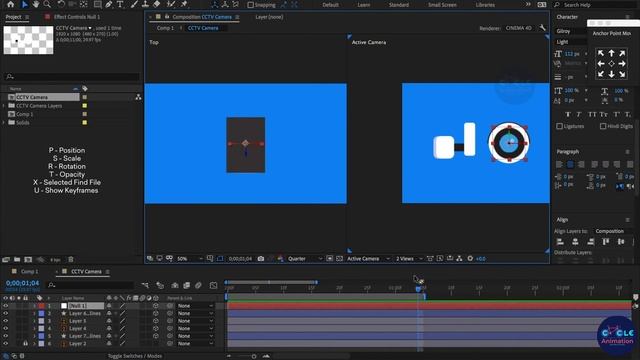The image size is (640, 360).
Task: Create new folder in Project panel
Action: coord(17,260)
